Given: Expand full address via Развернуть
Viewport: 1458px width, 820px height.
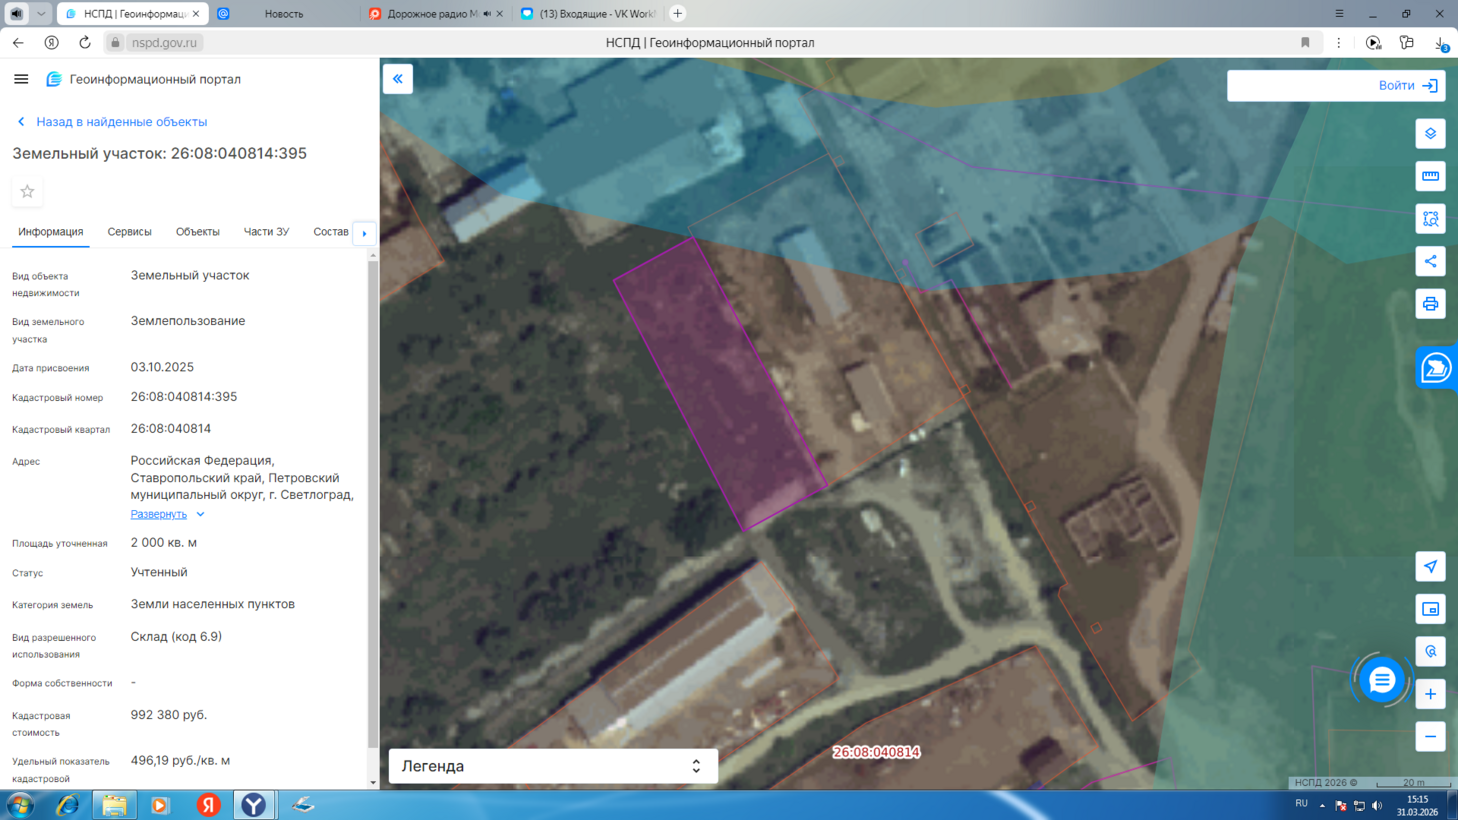Looking at the screenshot, I should pos(159,514).
